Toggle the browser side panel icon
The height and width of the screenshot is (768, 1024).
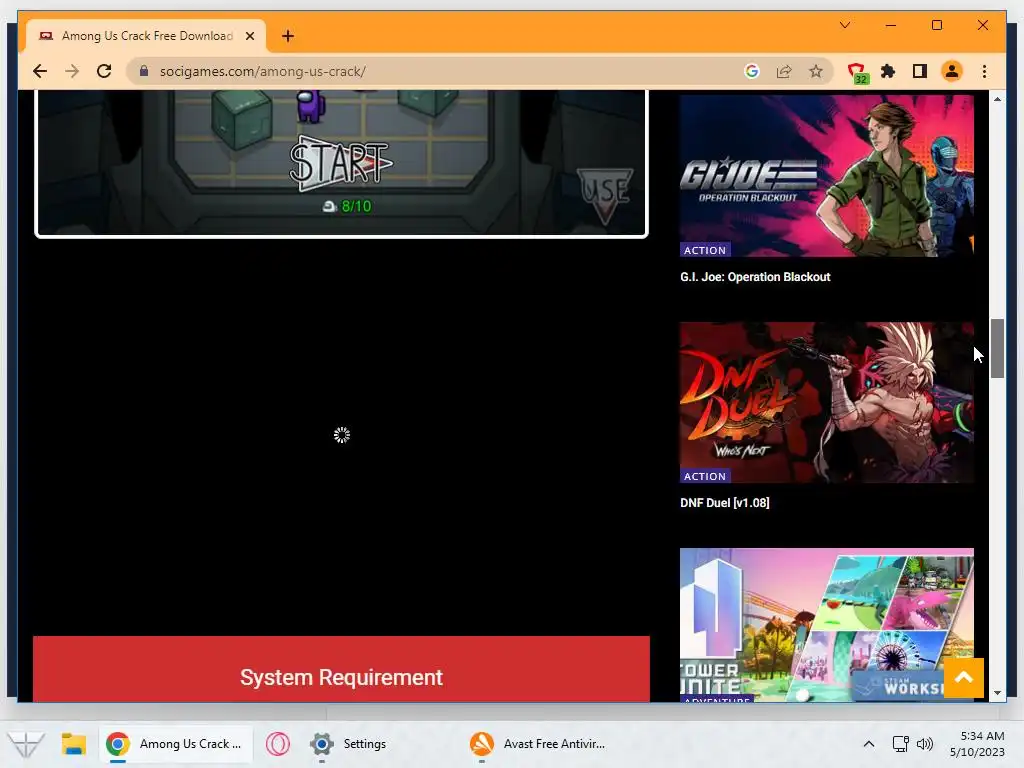click(x=920, y=71)
